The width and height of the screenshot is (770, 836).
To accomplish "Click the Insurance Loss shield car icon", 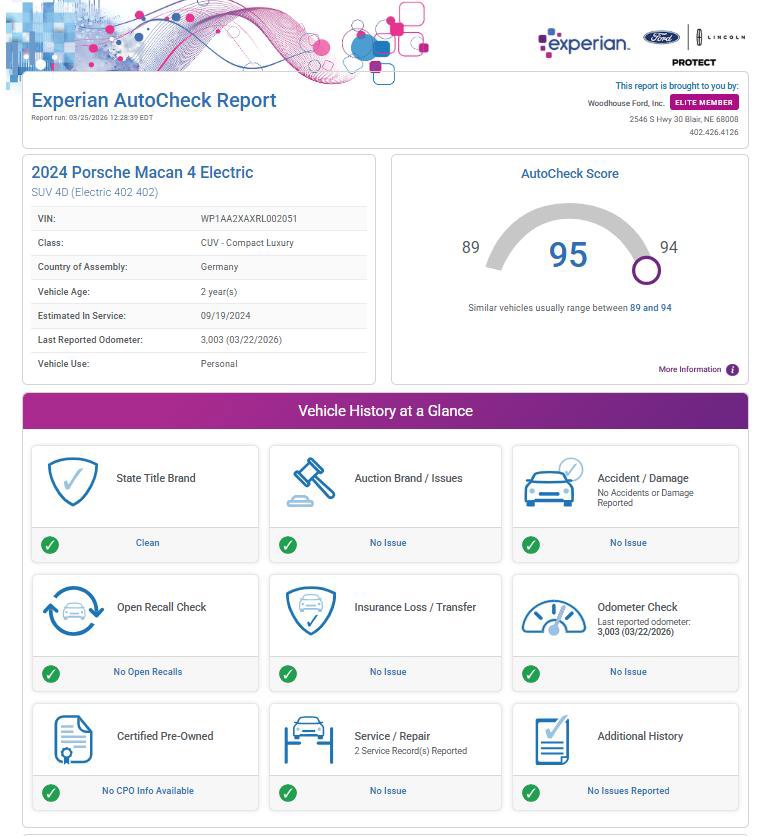I will [311, 611].
